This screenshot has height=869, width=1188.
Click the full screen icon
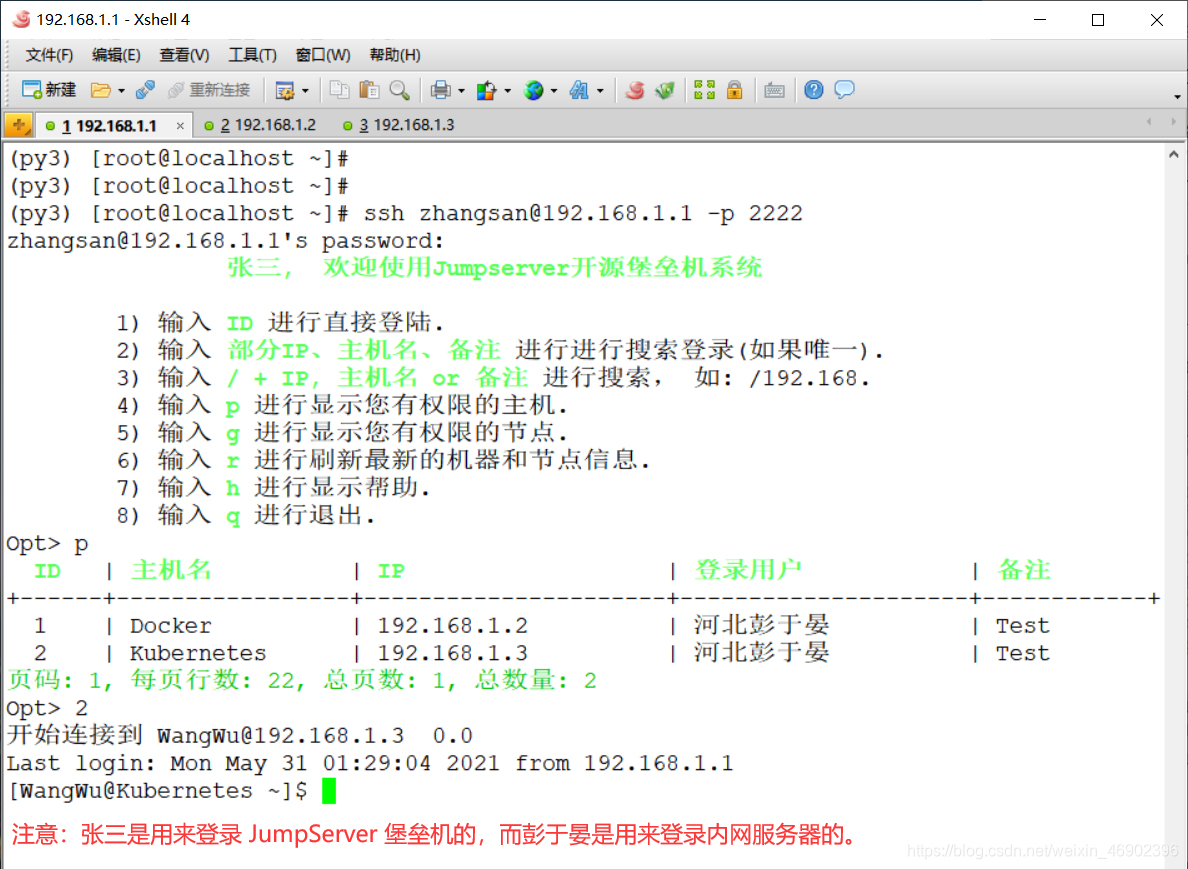[705, 90]
